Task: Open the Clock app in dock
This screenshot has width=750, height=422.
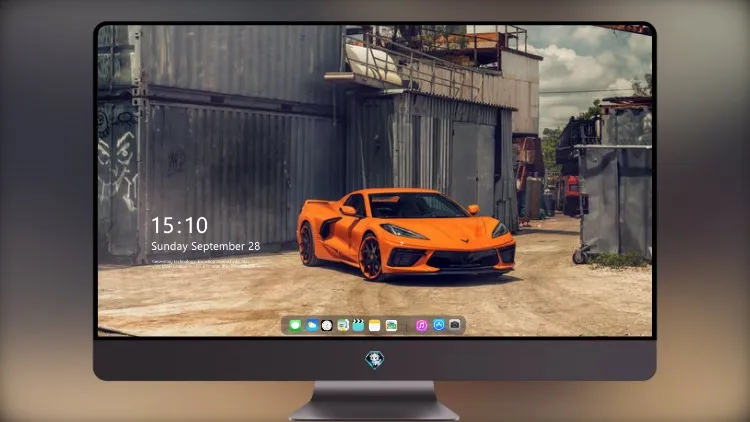Action: point(327,325)
